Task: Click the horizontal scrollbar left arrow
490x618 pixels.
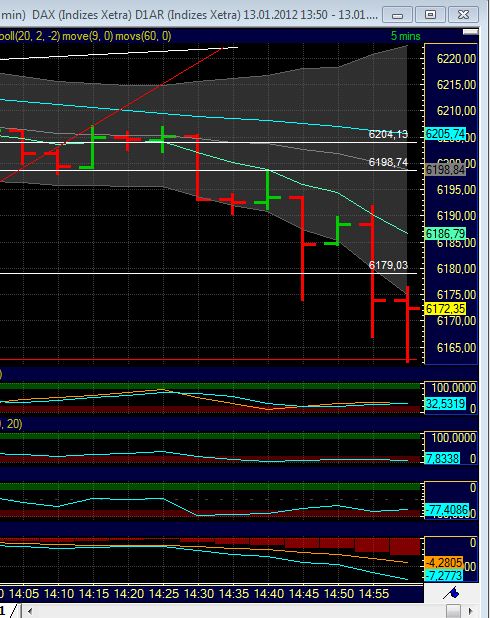Action: tap(30, 611)
